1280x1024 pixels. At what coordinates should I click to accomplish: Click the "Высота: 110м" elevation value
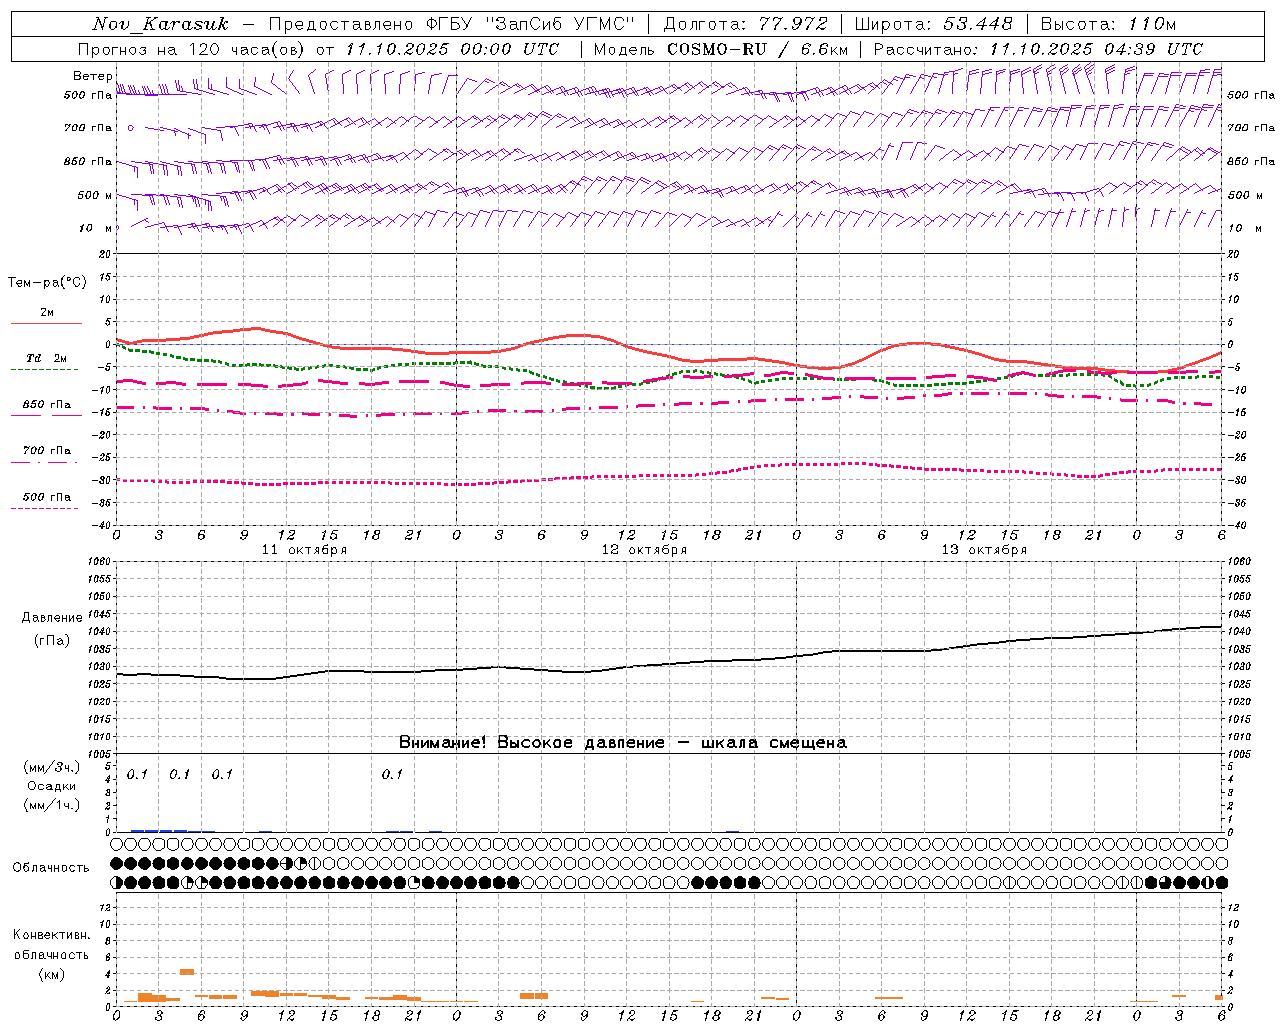point(1108,24)
